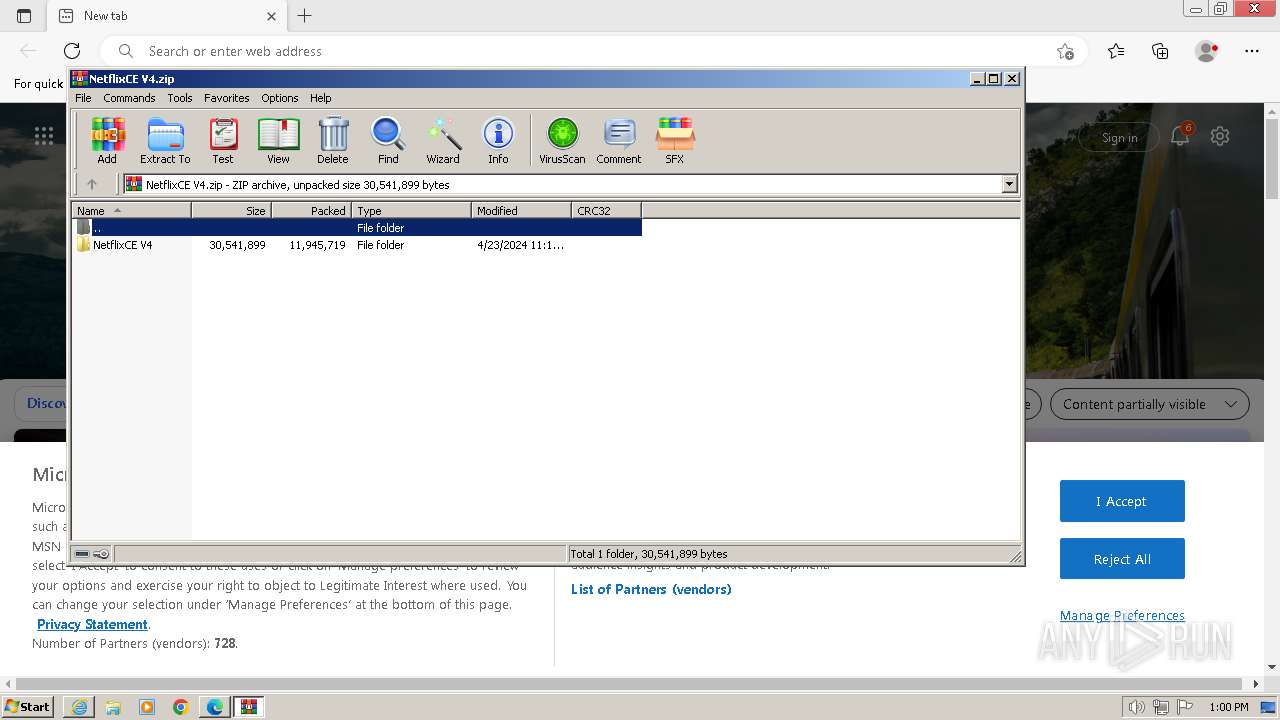Sort file list by CRC32 column
Viewport: 1280px width, 720px height.
click(606, 210)
